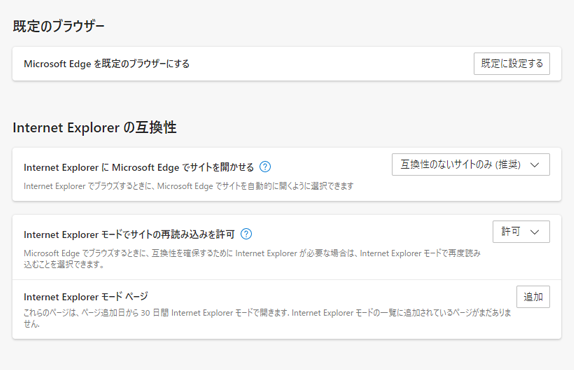Click description starting Microsoft Edge でブラウズするときに
This screenshot has width=574, height=370.
[252, 258]
